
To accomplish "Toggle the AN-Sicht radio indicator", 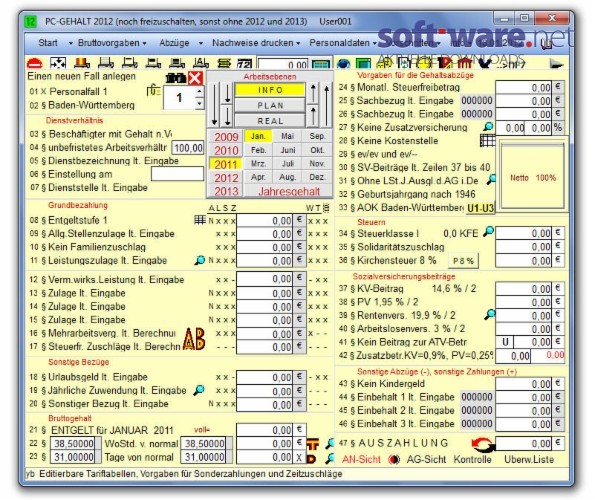I will pyautogui.click(x=394, y=460).
